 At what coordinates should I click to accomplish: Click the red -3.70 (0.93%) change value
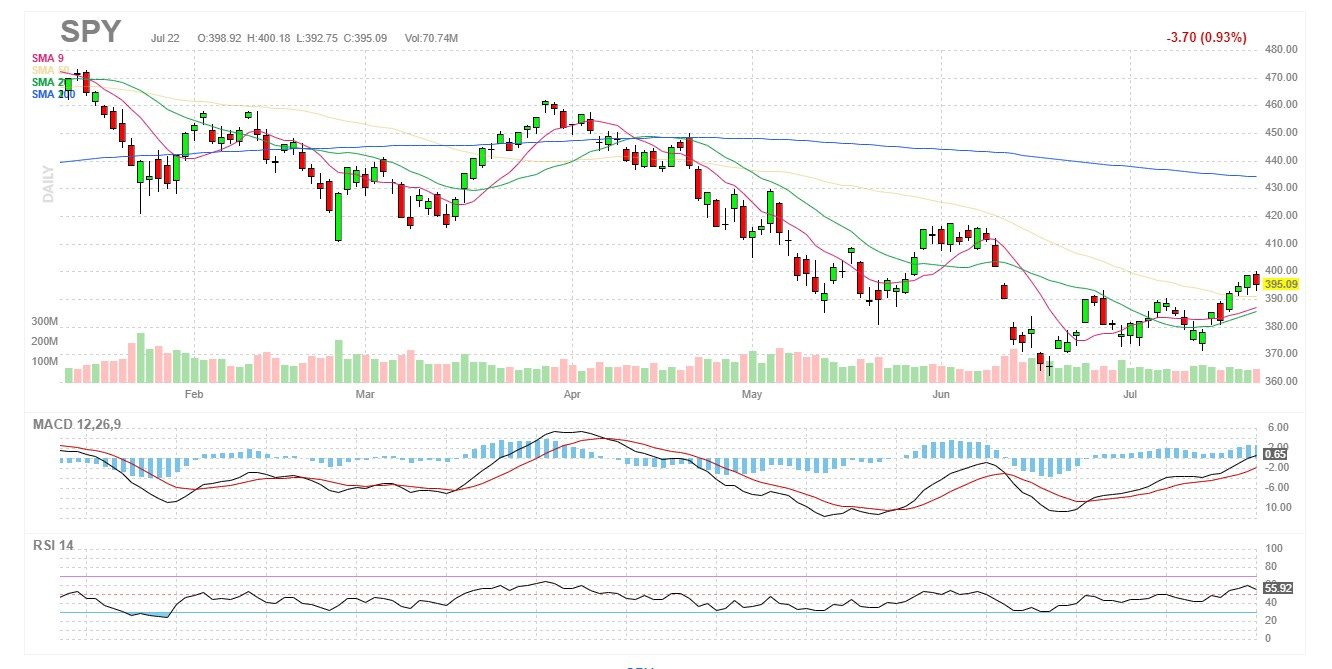point(1206,37)
